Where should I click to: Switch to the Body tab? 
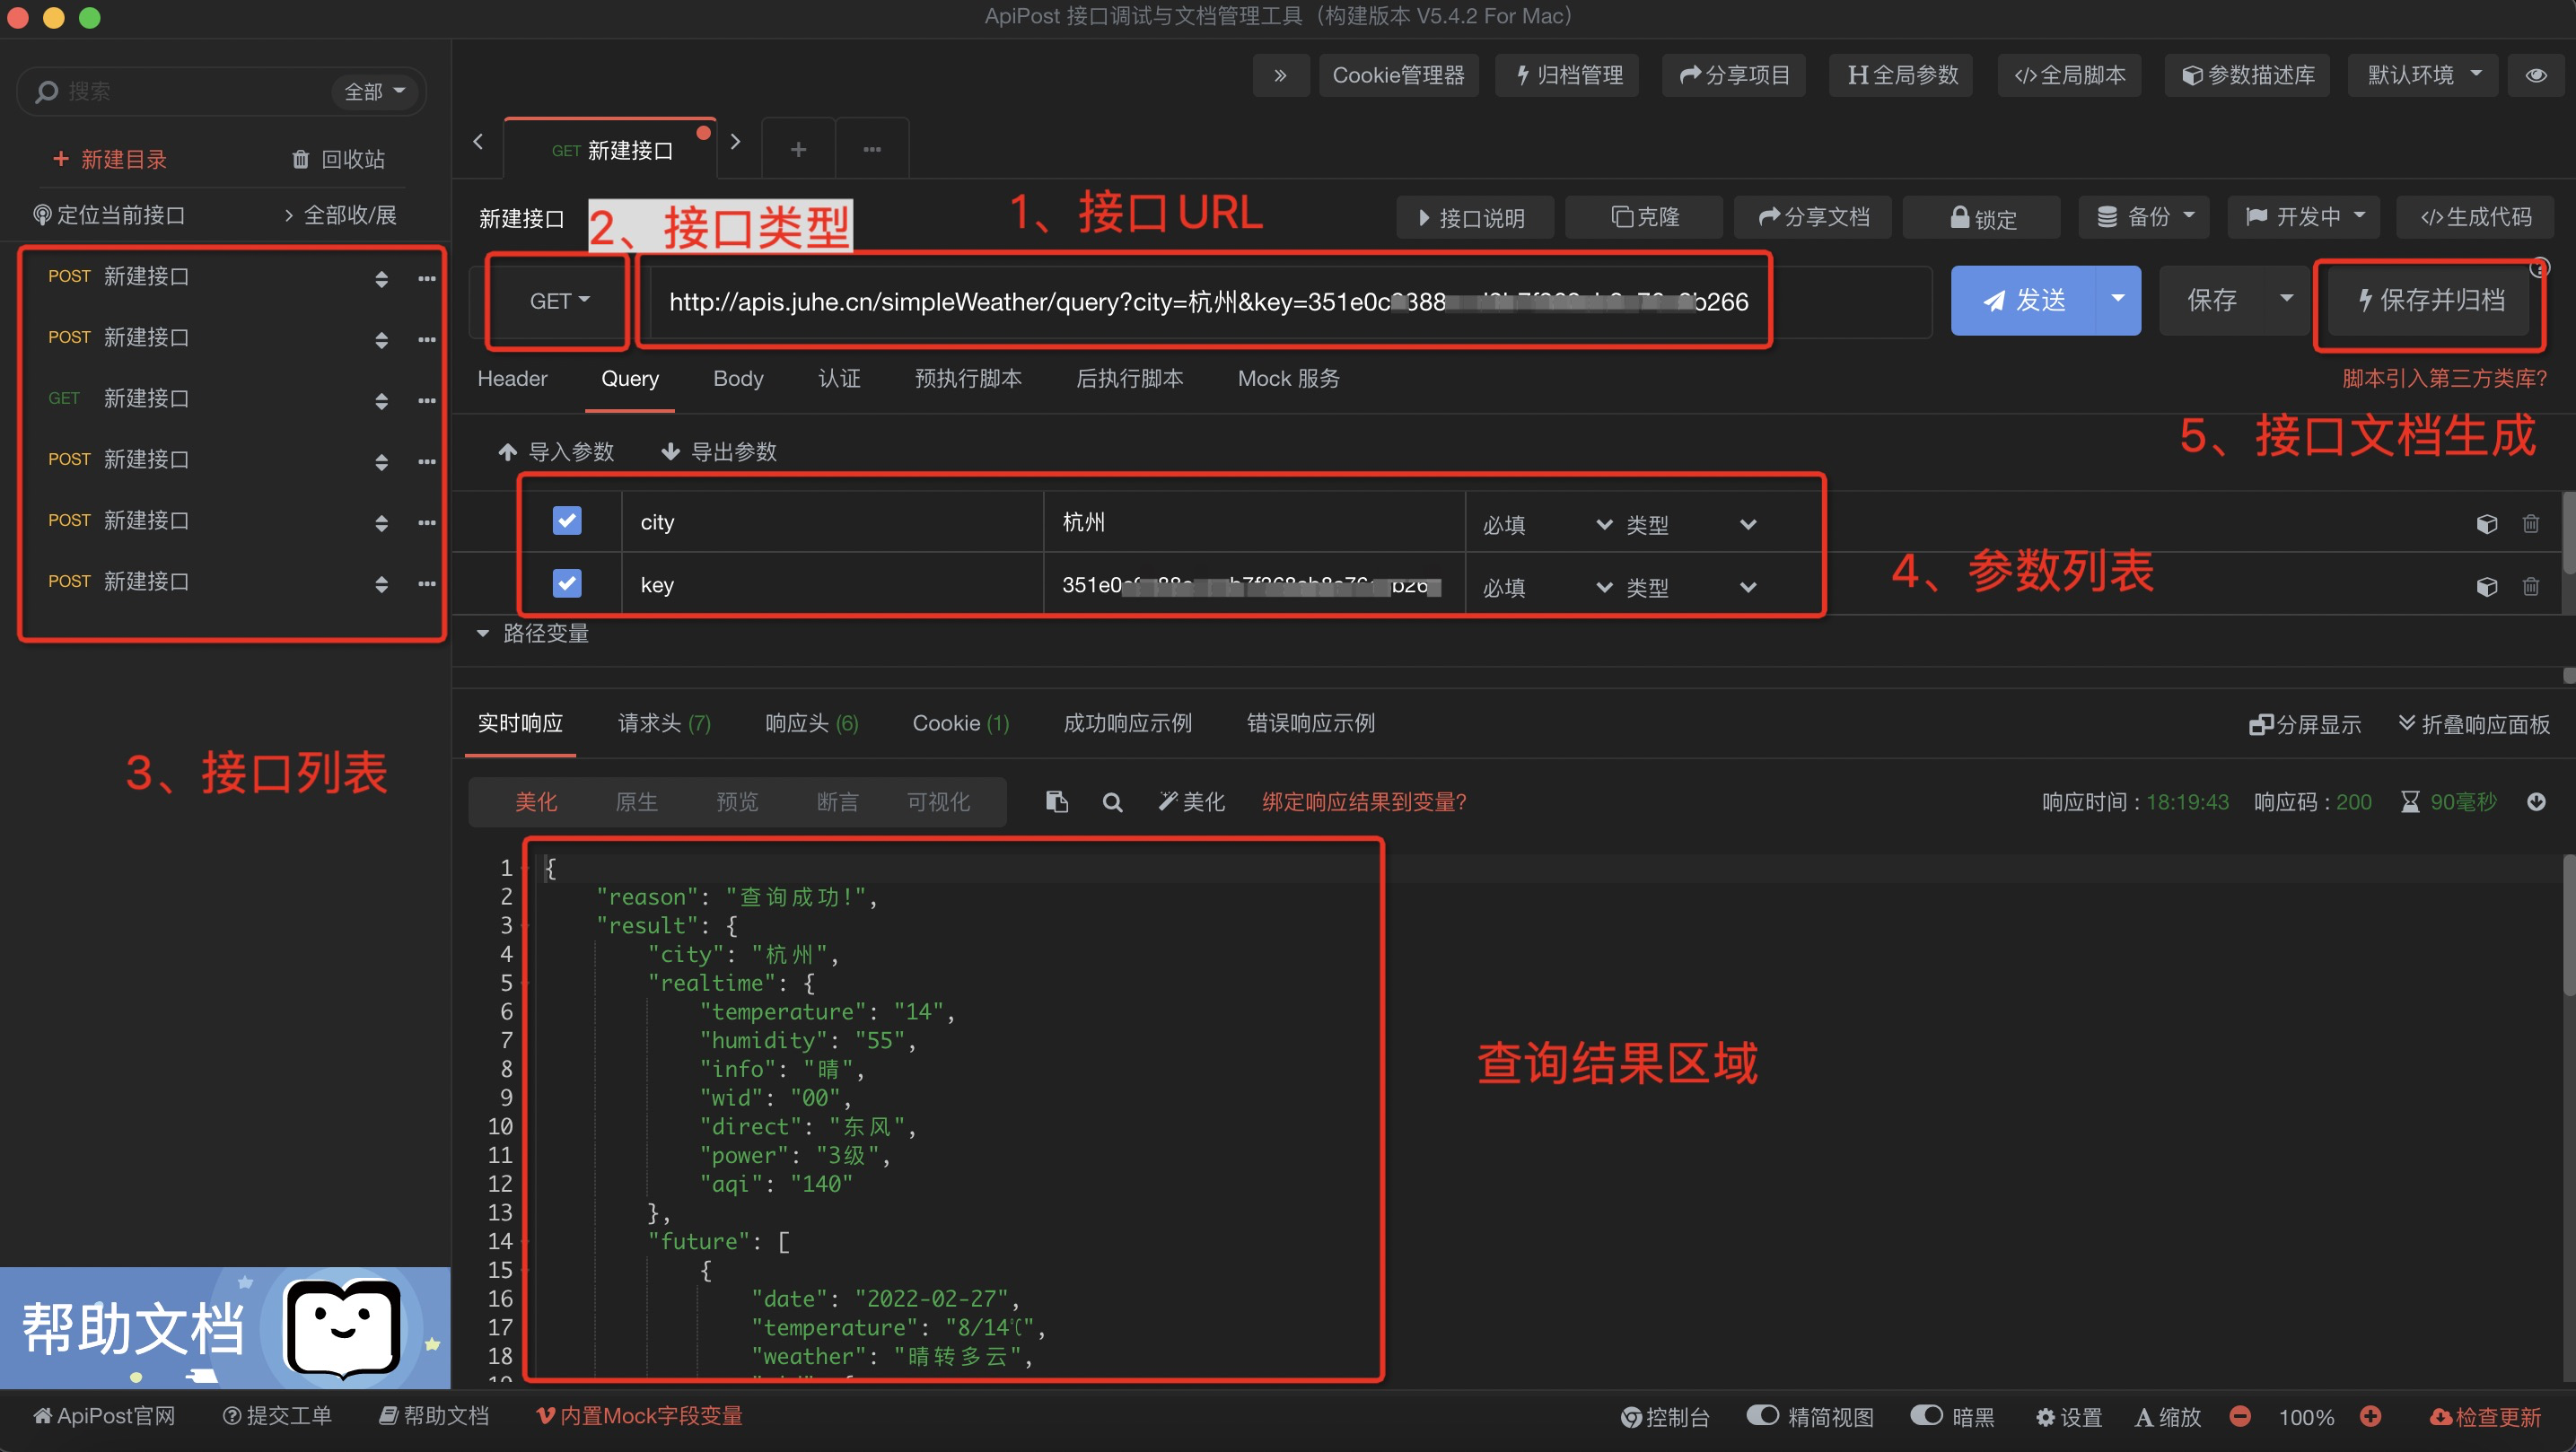click(738, 379)
